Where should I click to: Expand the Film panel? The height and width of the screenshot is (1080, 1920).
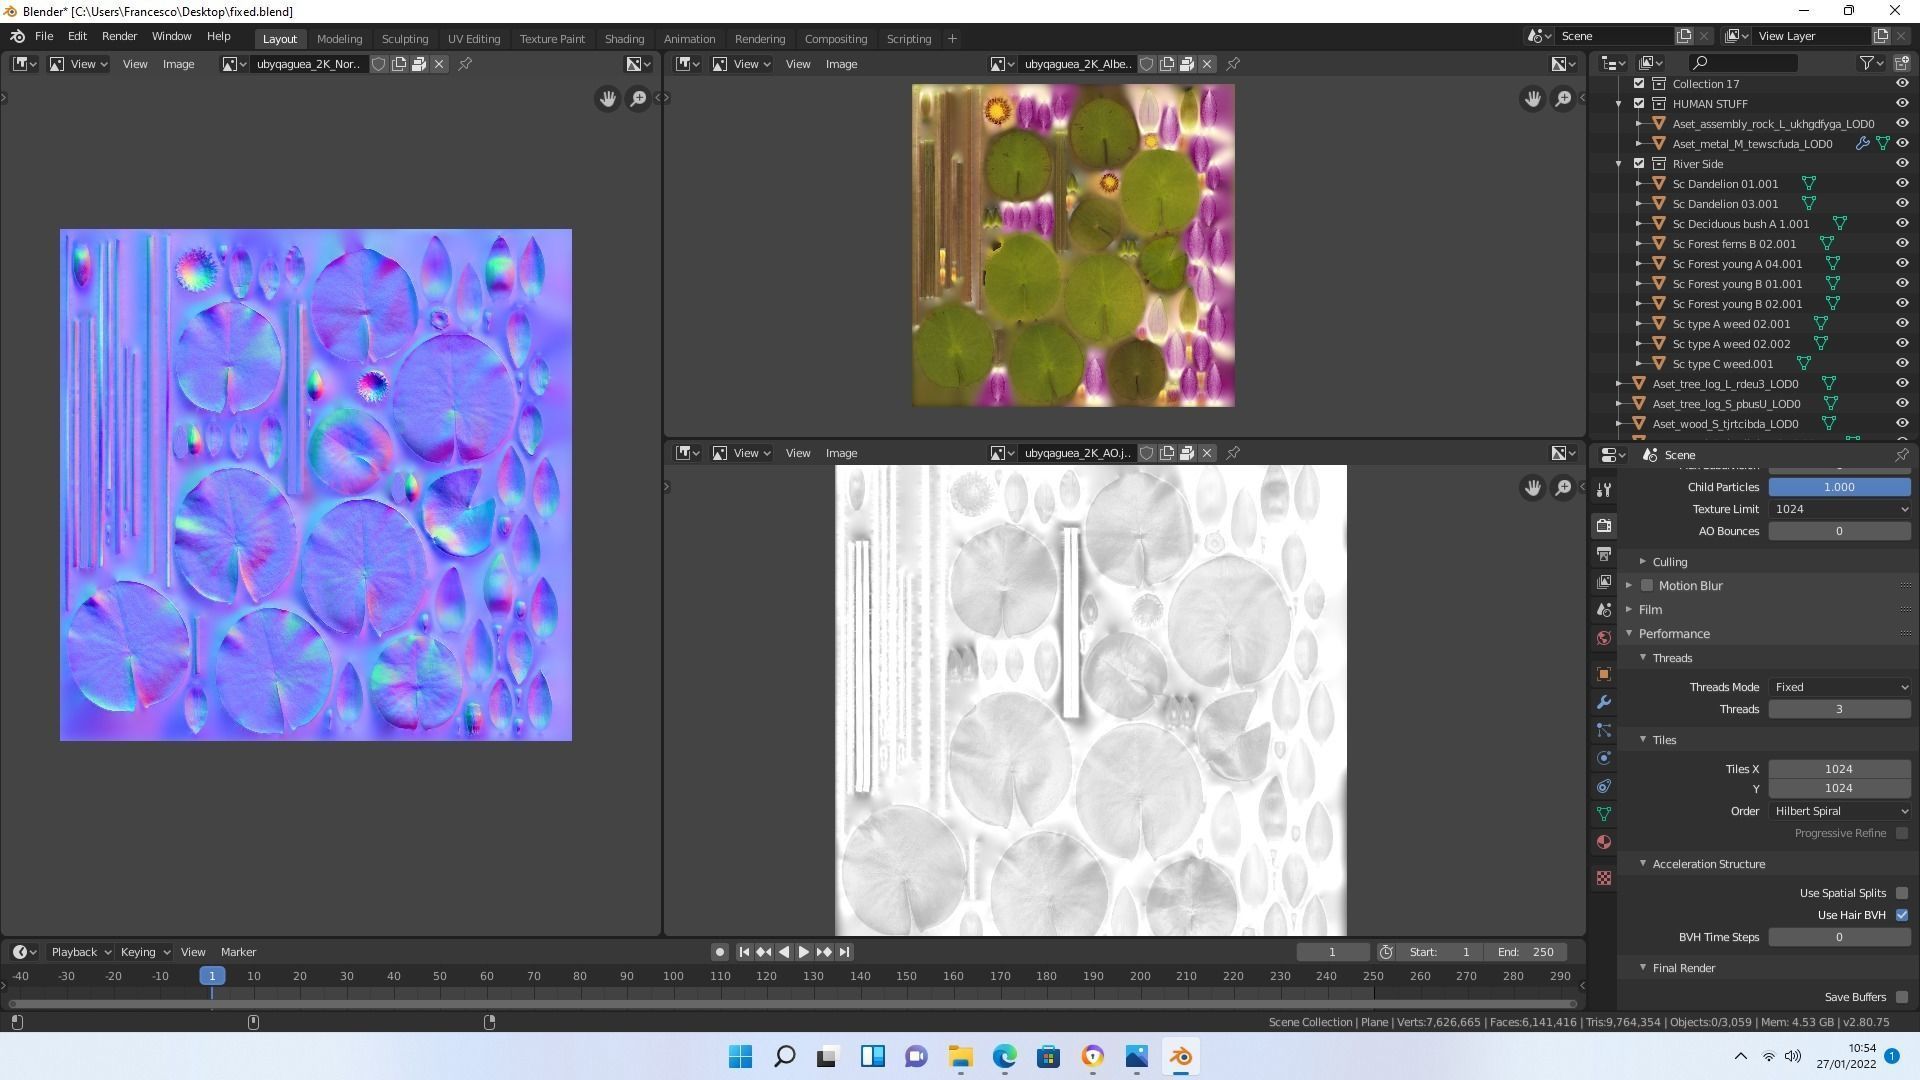pos(1650,609)
